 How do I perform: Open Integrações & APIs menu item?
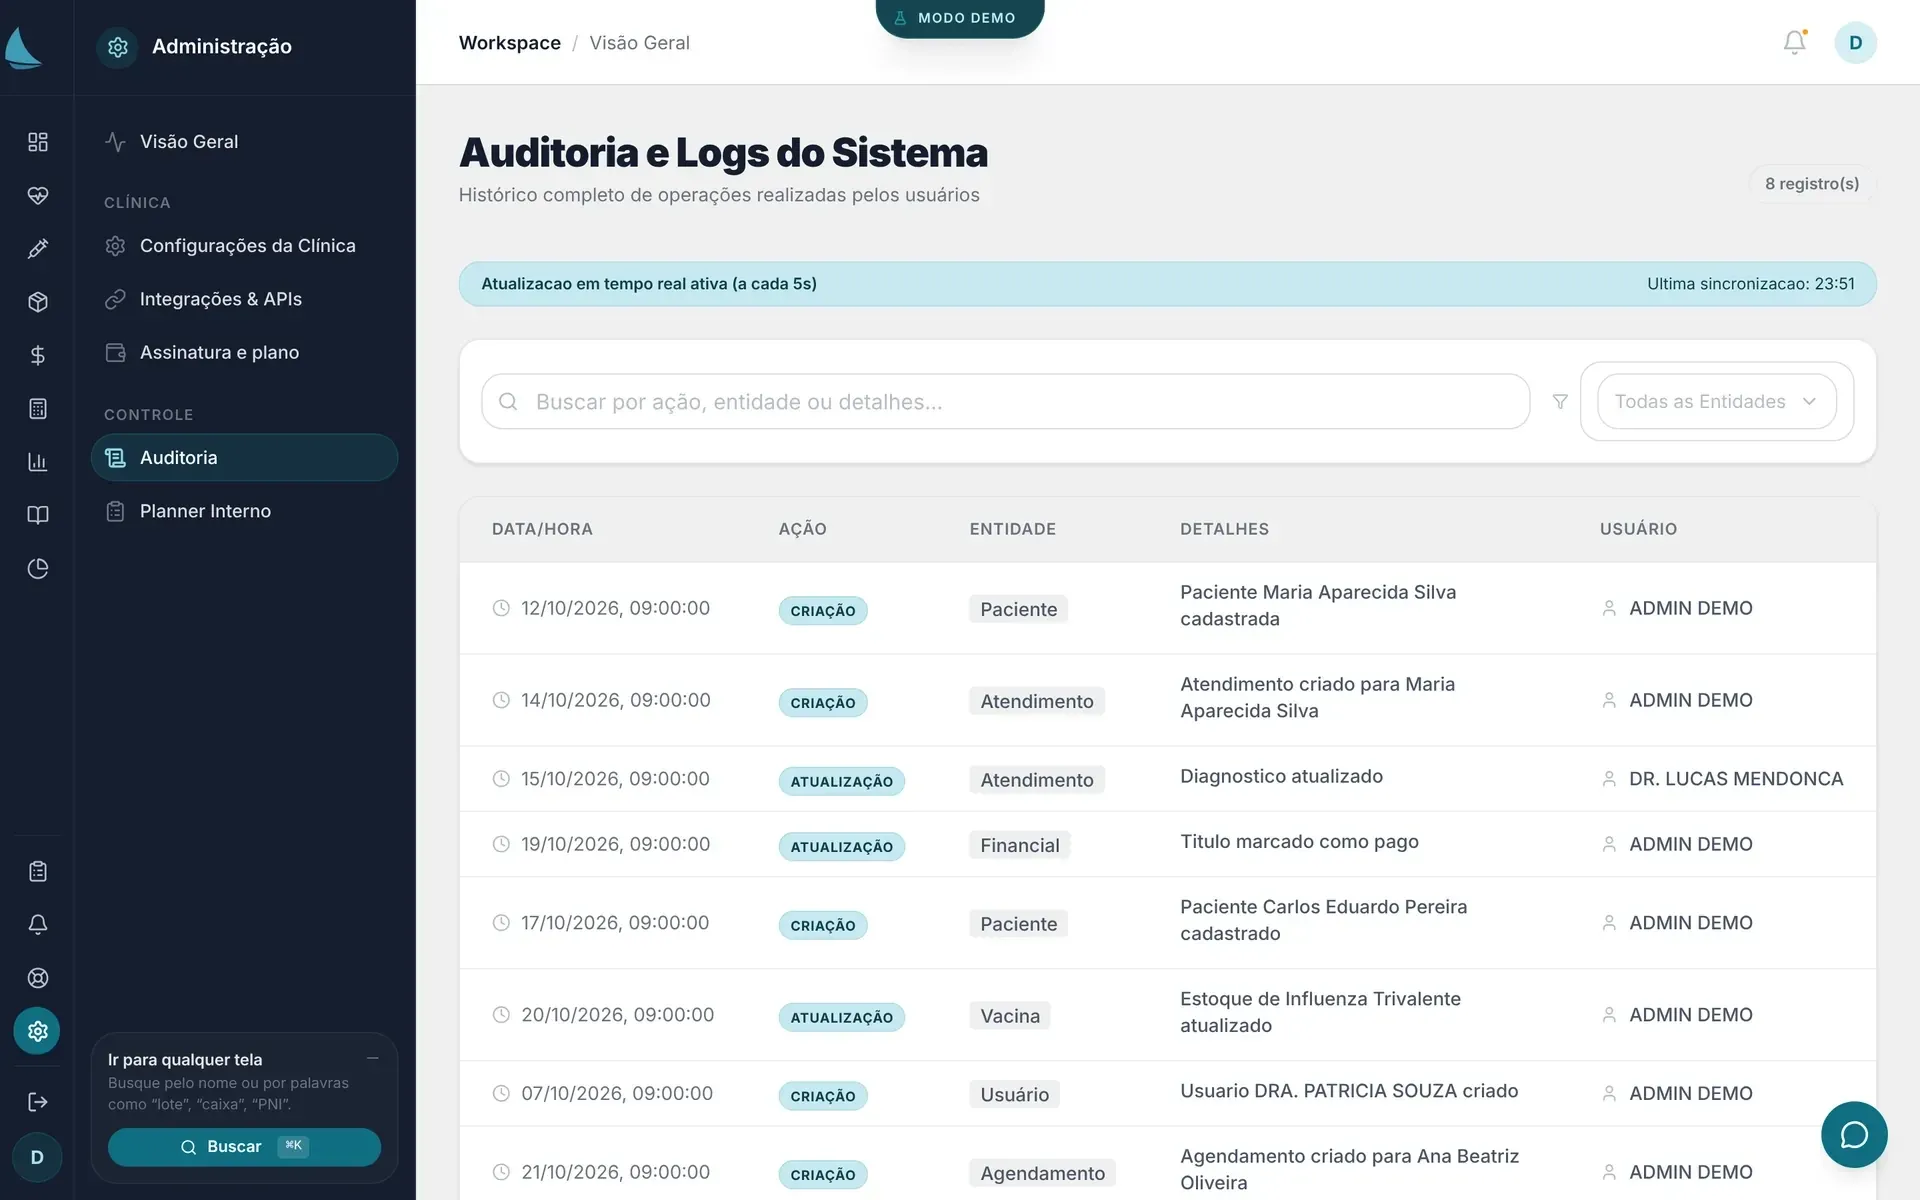[244, 299]
